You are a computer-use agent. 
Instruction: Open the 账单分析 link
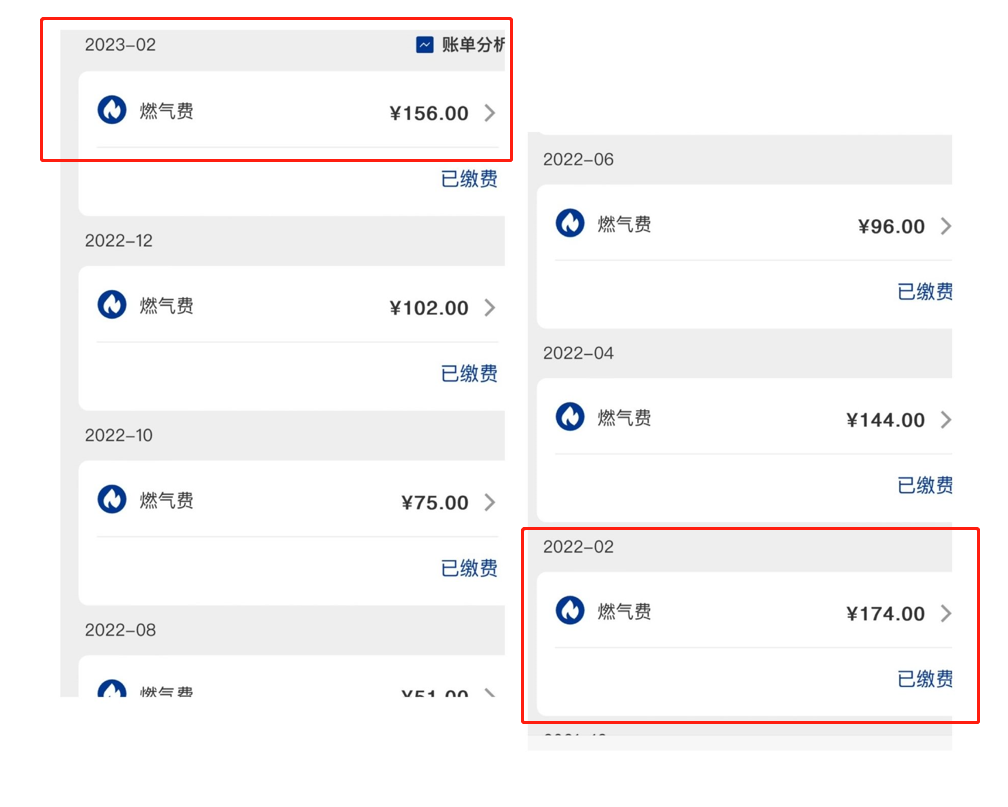click(473, 44)
